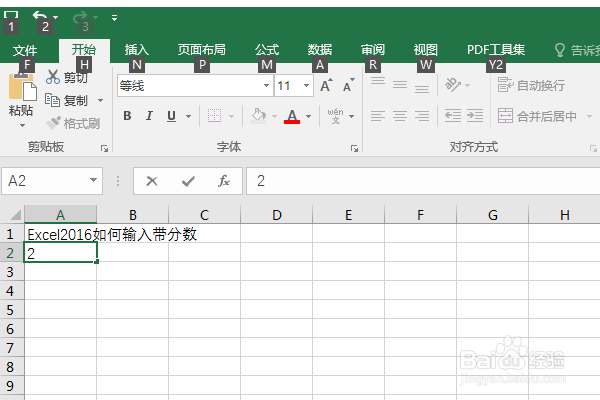Open the 页面布局 tab
This screenshot has width=600, height=400.
(x=202, y=49)
